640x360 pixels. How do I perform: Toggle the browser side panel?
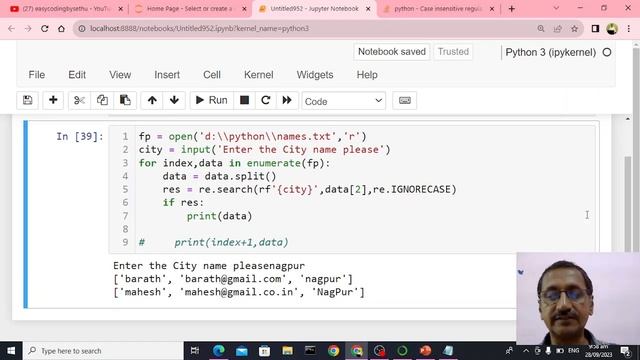coord(595,29)
